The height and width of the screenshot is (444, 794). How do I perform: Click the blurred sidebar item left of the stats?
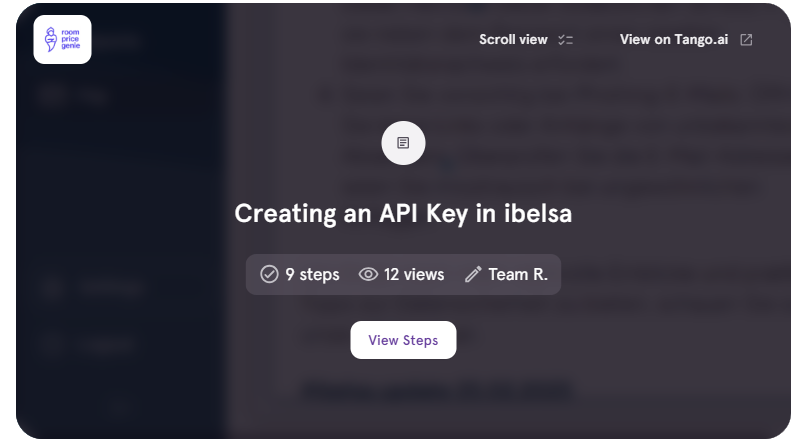(x=95, y=286)
